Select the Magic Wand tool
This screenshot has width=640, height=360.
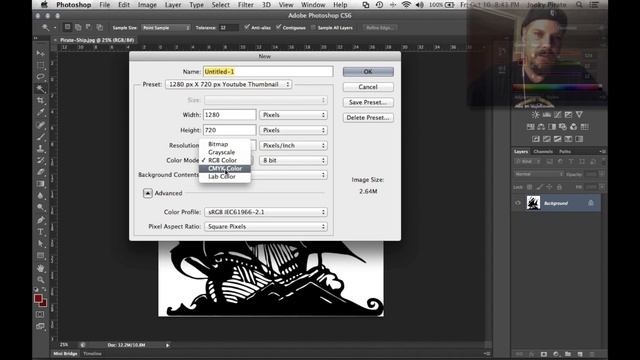(x=40, y=89)
